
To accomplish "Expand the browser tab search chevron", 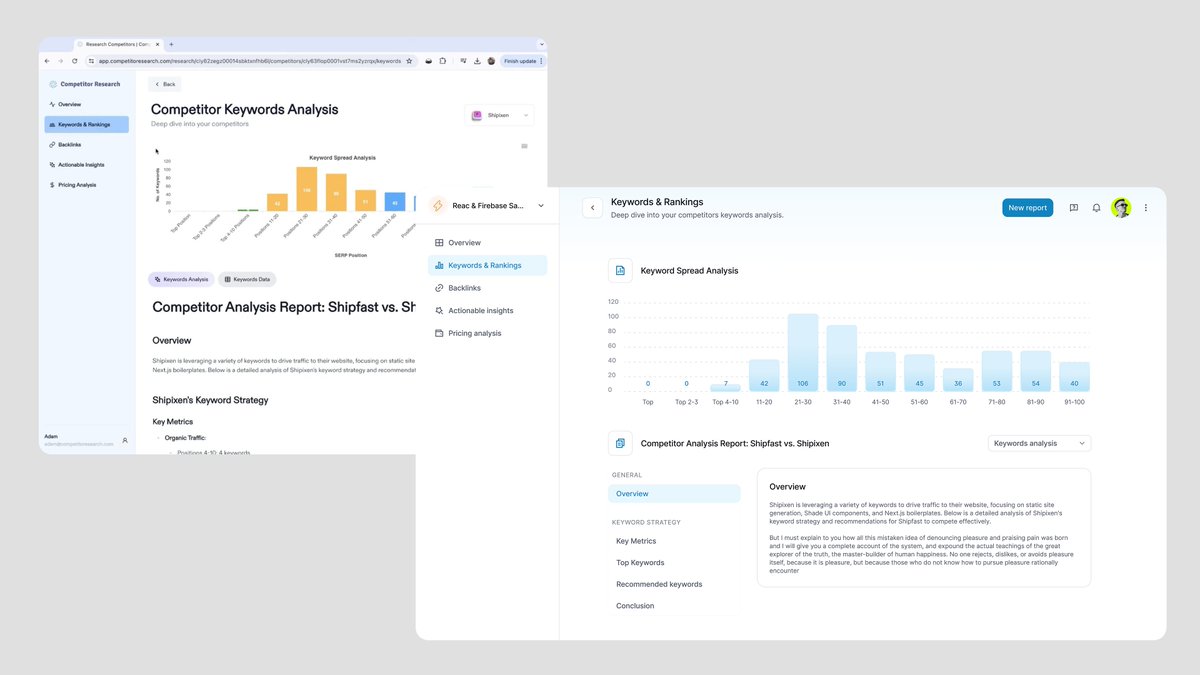I will pyautogui.click(x=541, y=44).
